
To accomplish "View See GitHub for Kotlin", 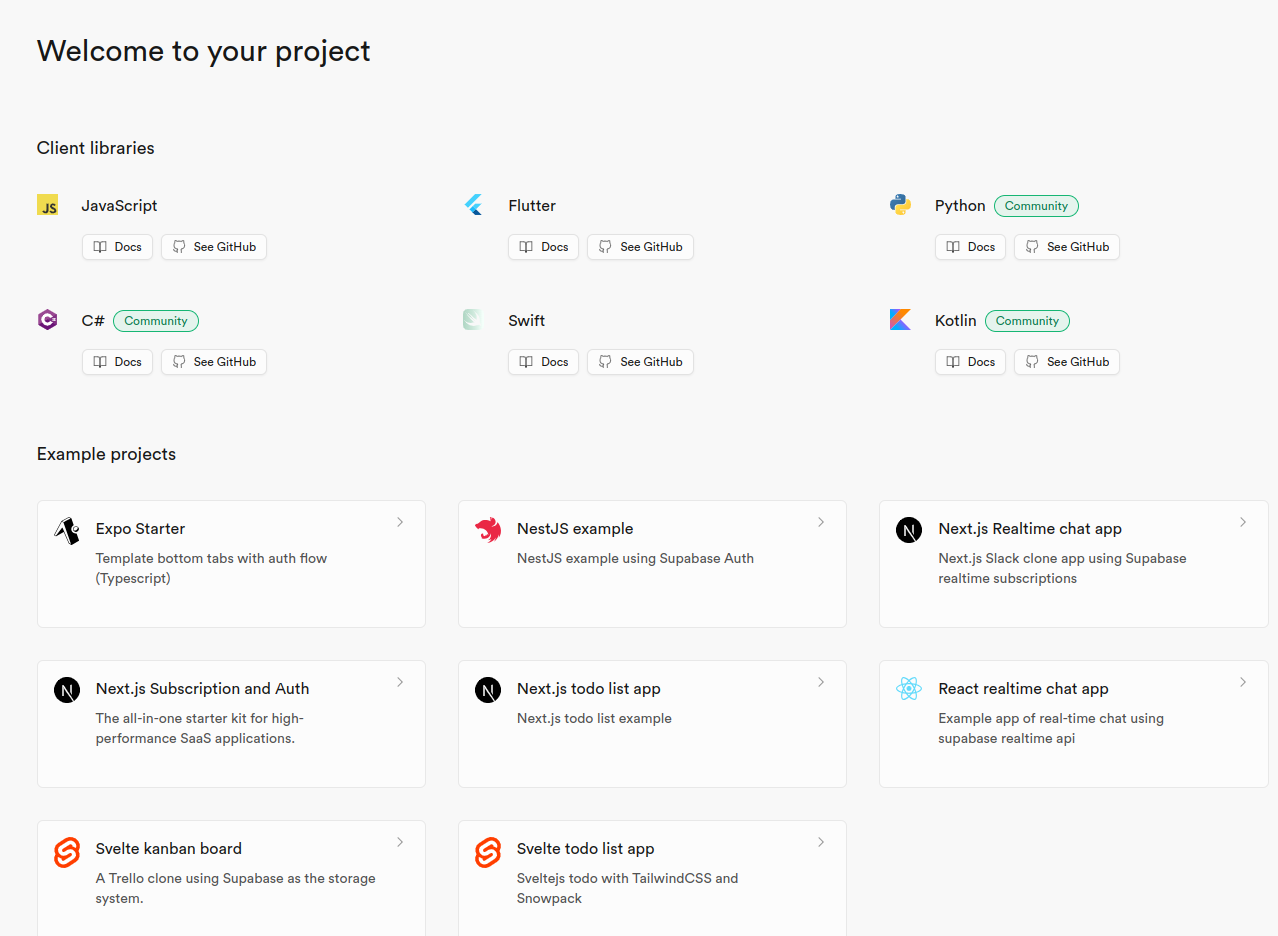I will pyautogui.click(x=1066, y=362).
